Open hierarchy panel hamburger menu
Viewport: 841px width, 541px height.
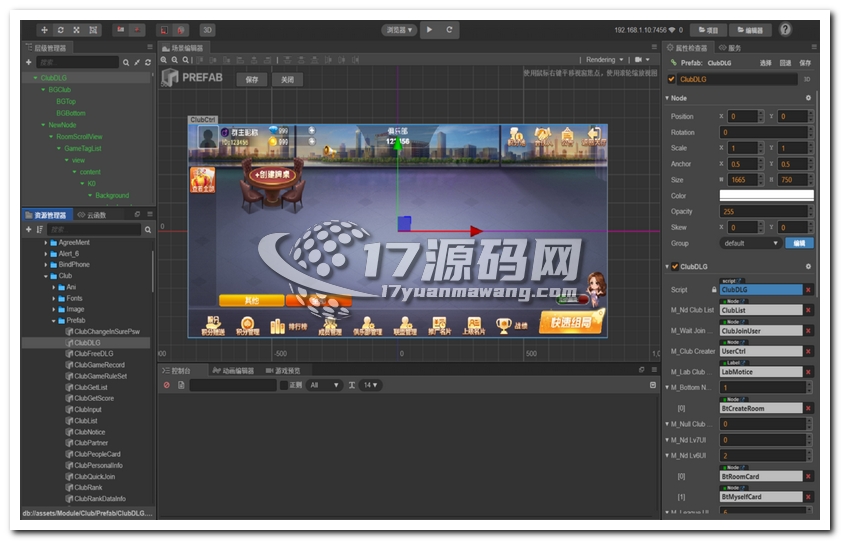click(150, 48)
